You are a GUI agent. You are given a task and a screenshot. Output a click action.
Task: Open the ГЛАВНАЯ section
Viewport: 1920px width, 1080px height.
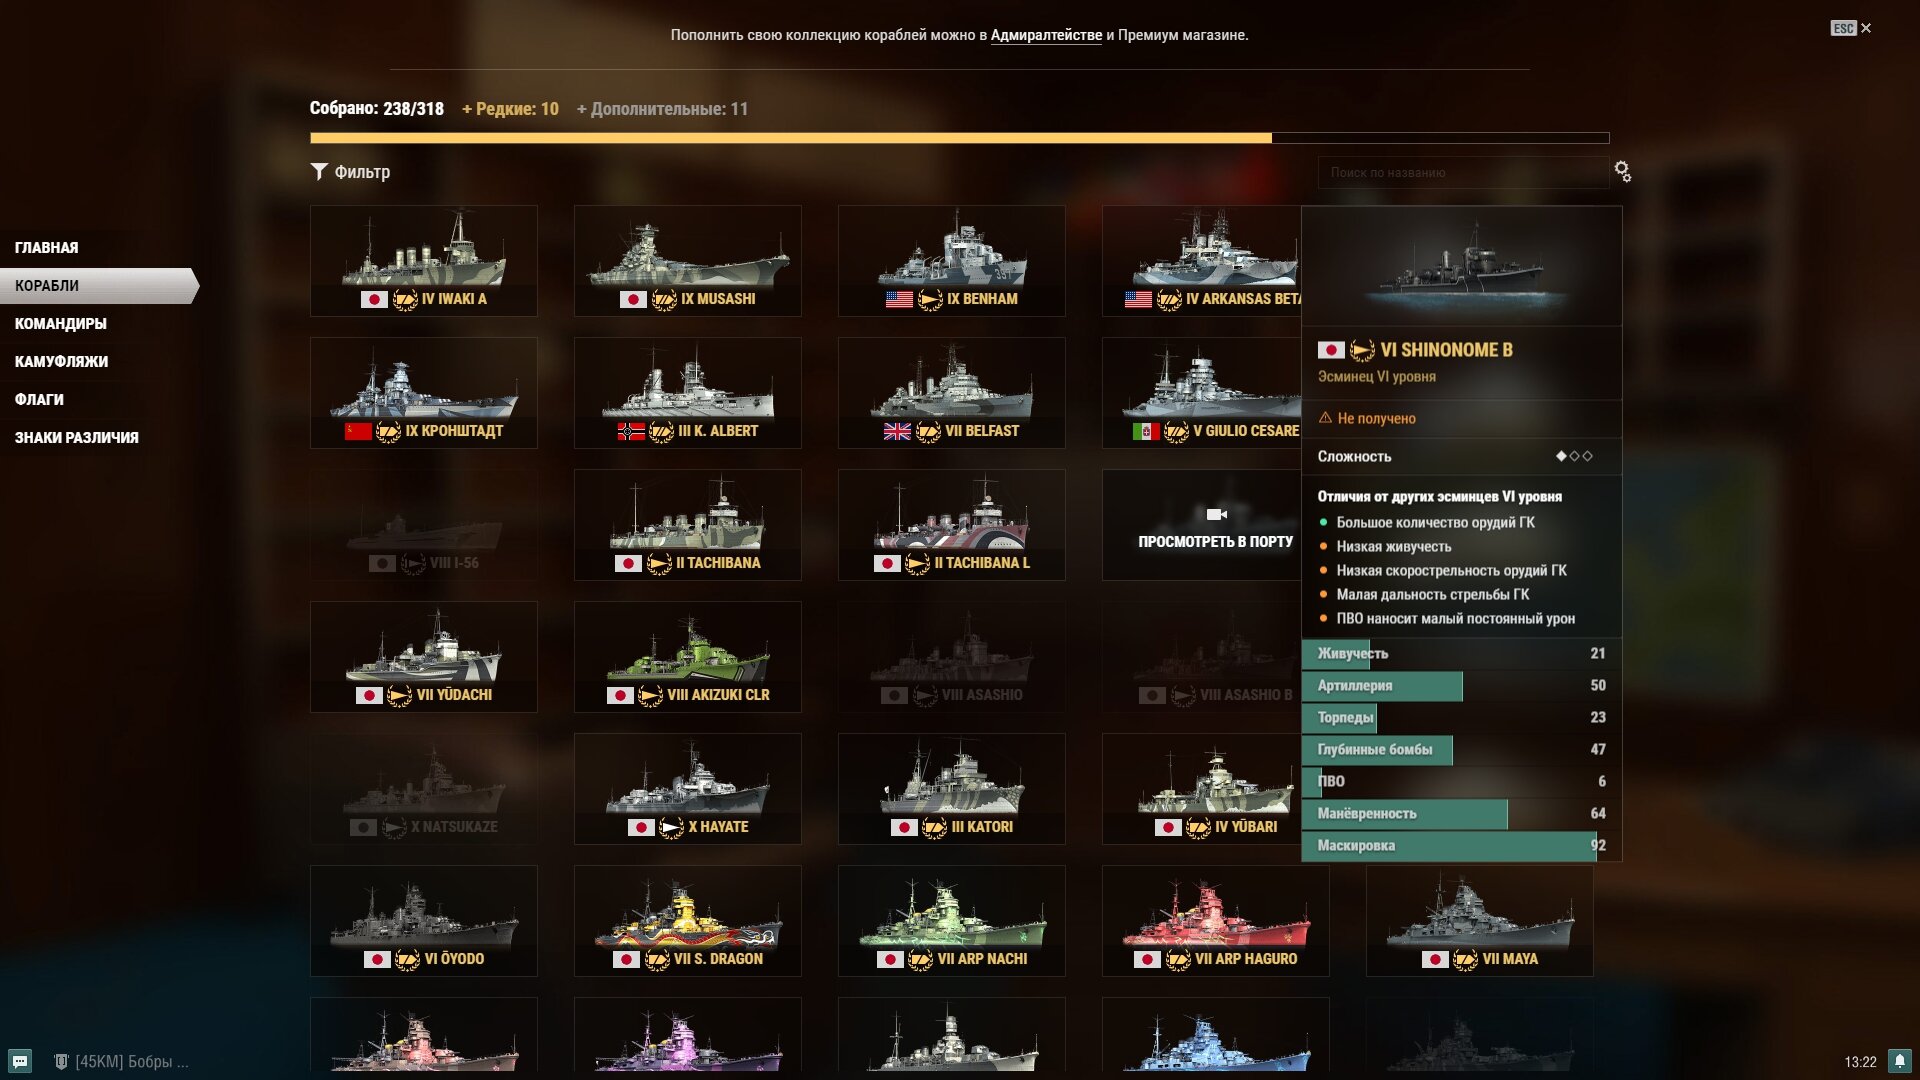pyautogui.click(x=46, y=248)
